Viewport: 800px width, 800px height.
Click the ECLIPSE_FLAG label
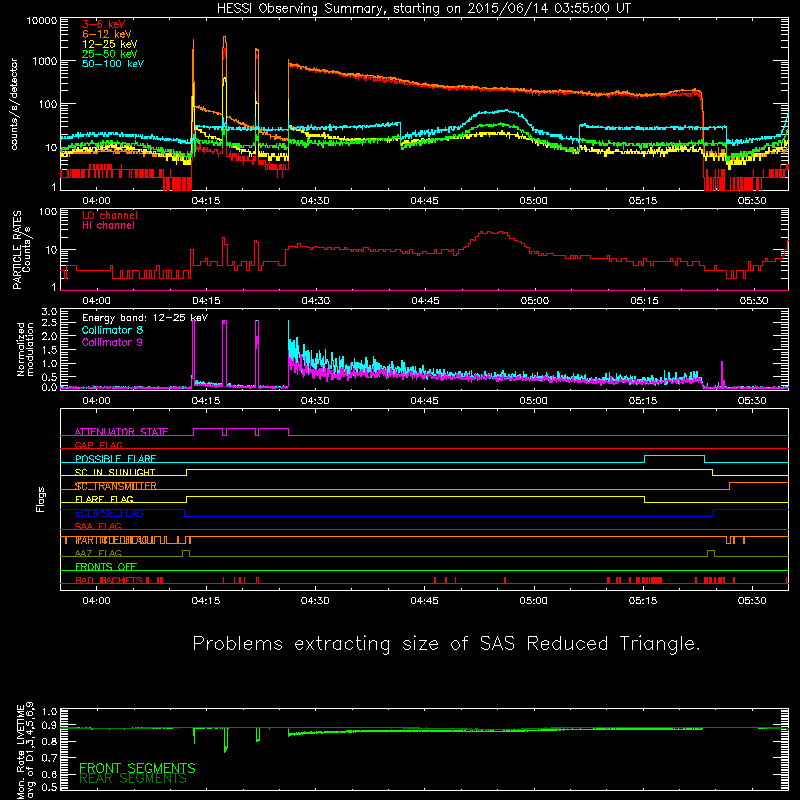click(x=109, y=513)
